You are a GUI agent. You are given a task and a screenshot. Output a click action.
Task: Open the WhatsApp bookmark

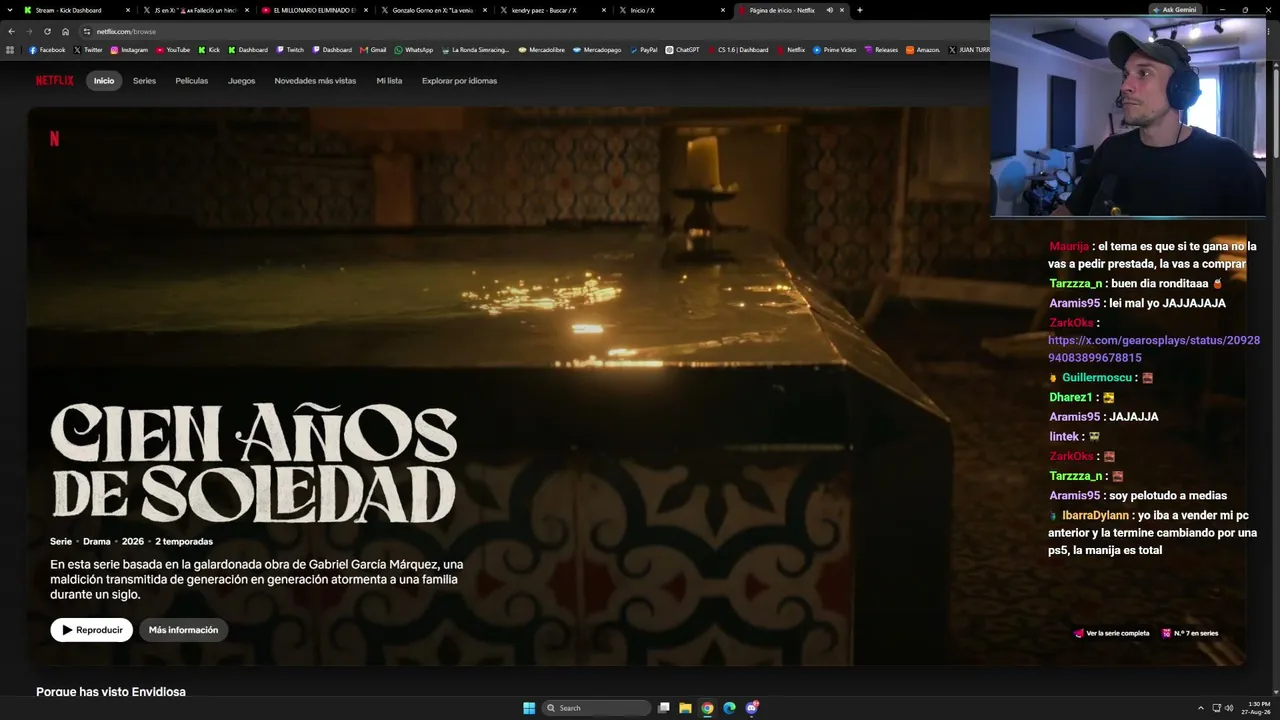414,50
